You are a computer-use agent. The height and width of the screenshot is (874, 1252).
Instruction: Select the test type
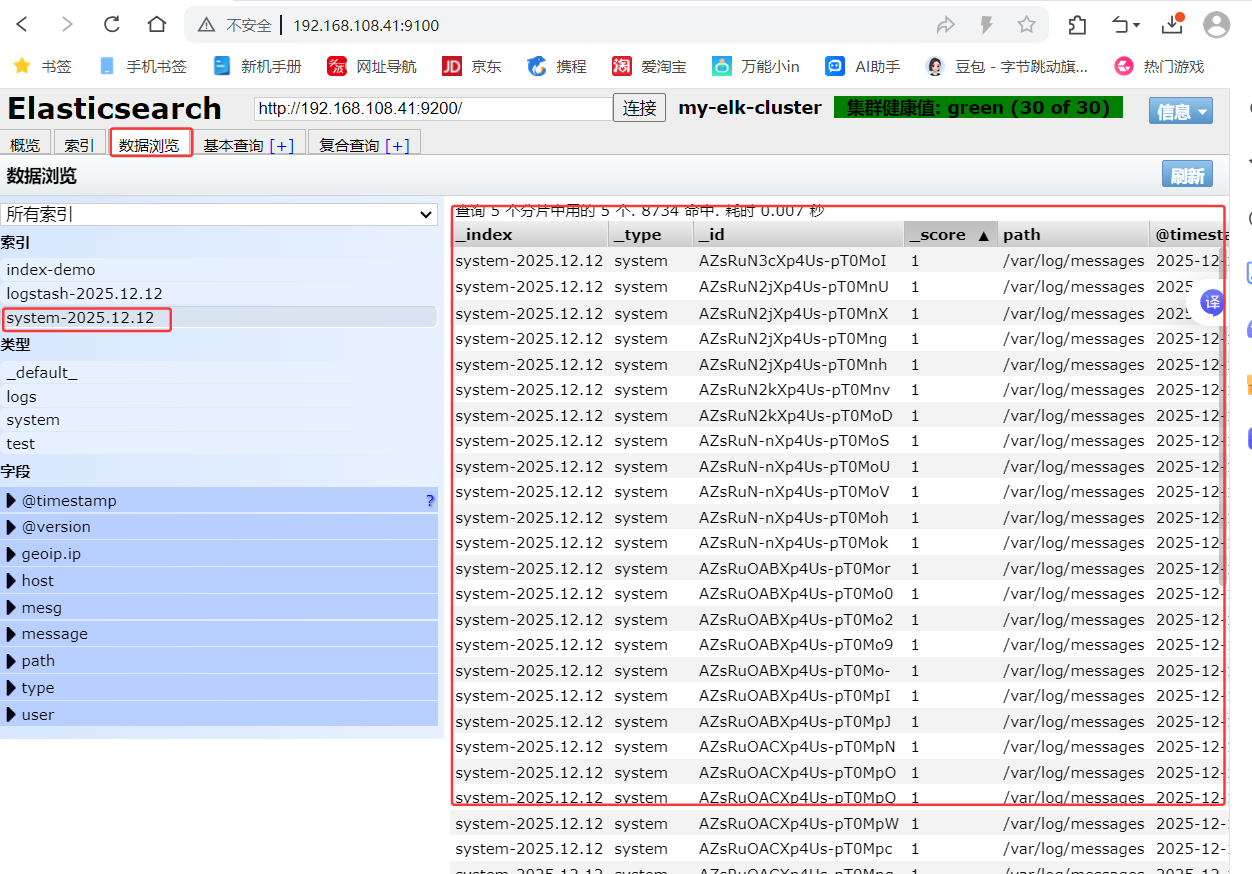pyautogui.click(x=219, y=444)
